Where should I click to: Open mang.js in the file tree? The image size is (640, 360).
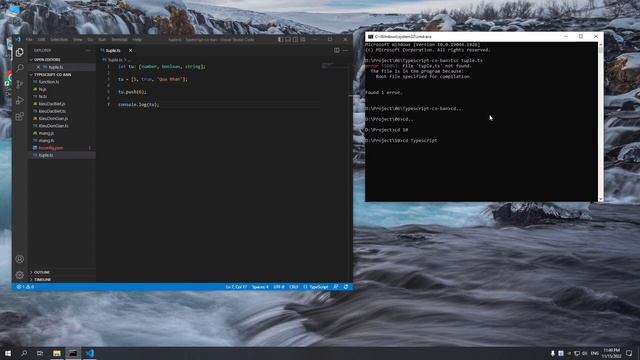point(62,133)
